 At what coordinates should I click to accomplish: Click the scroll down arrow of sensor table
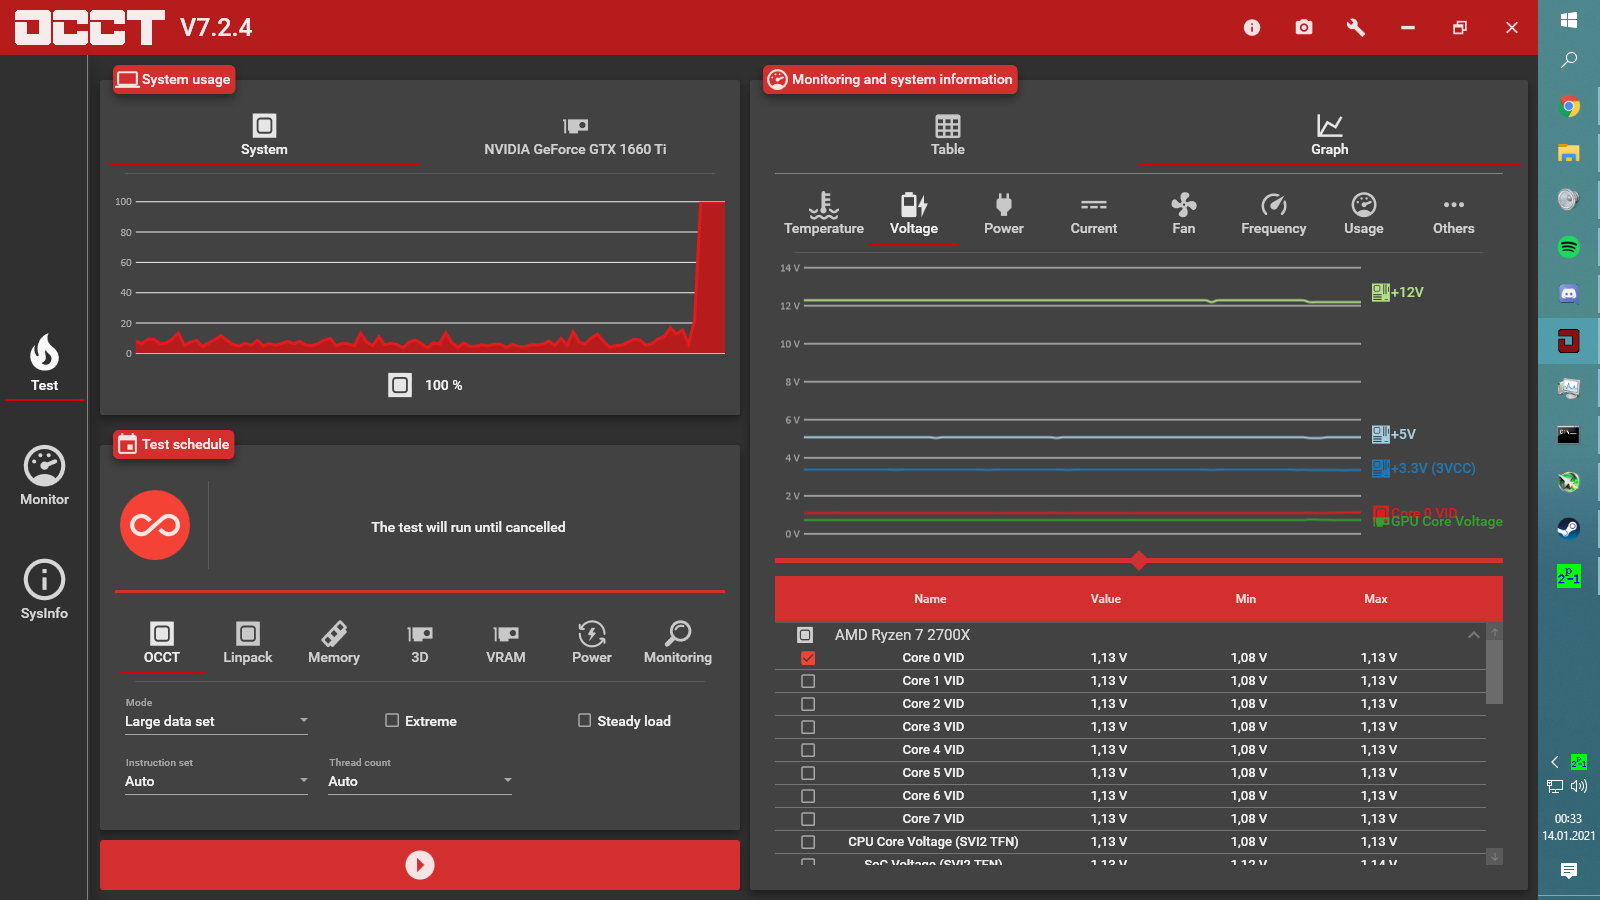[1494, 857]
